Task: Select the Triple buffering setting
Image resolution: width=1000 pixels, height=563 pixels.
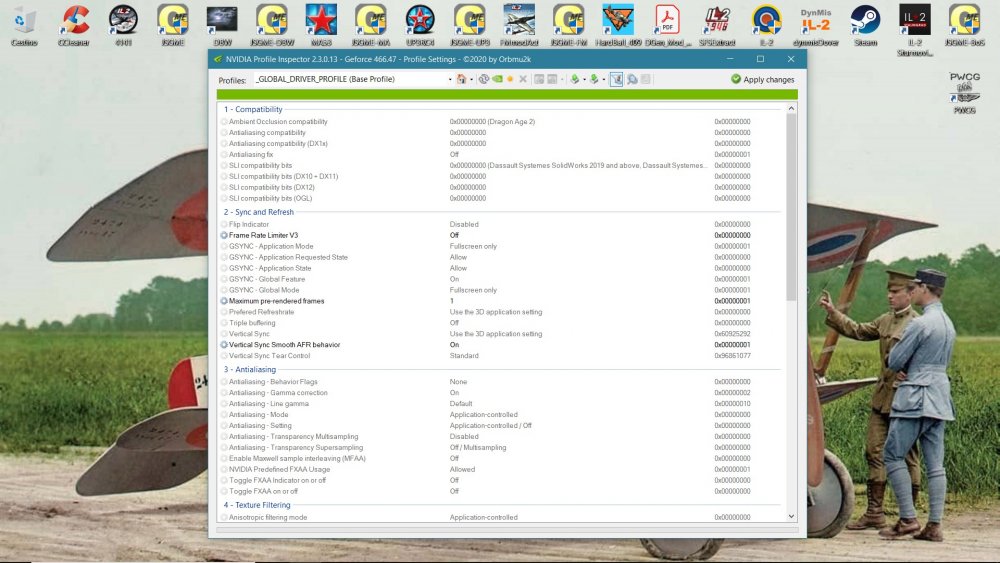Action: [x=501, y=323]
